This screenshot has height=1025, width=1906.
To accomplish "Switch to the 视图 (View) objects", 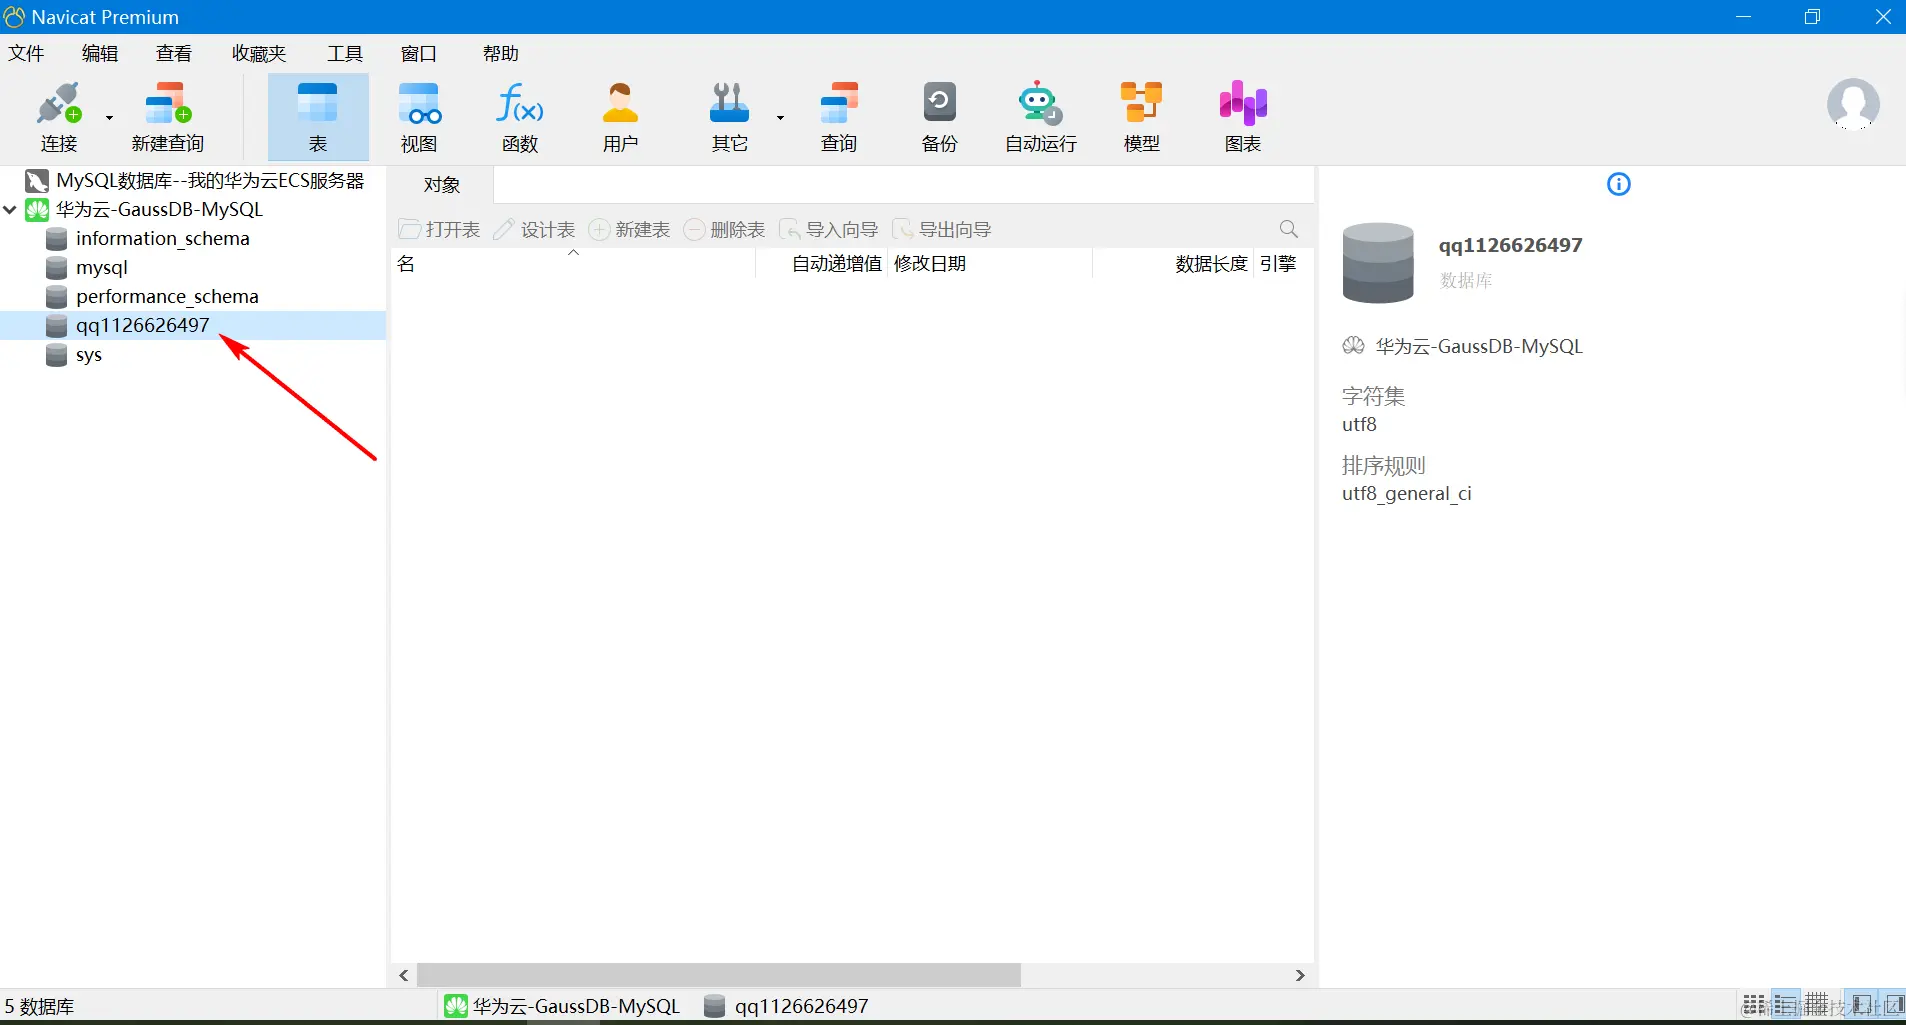I will [419, 117].
